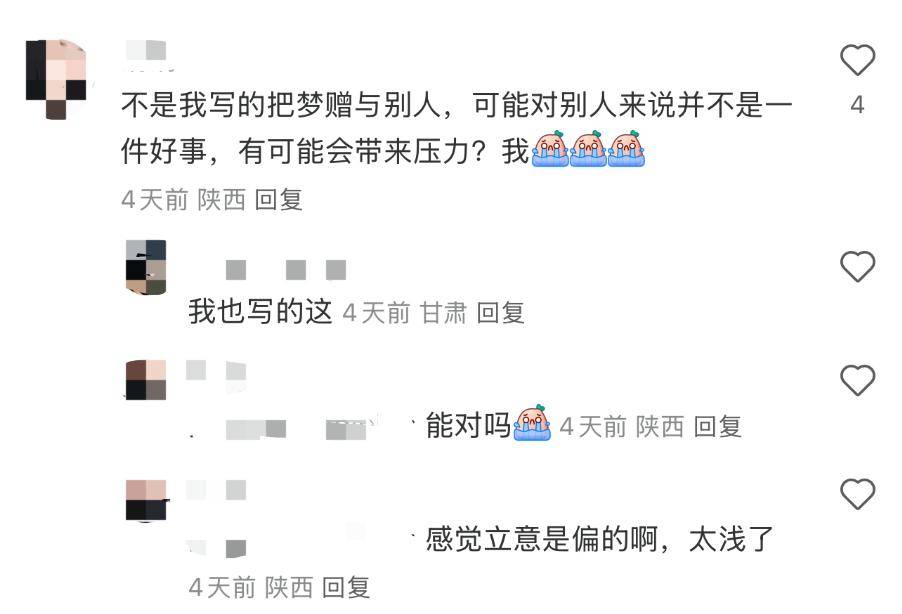Open the blurred username of top commenter
Viewport: 902px width, 614px height.
pos(147,52)
